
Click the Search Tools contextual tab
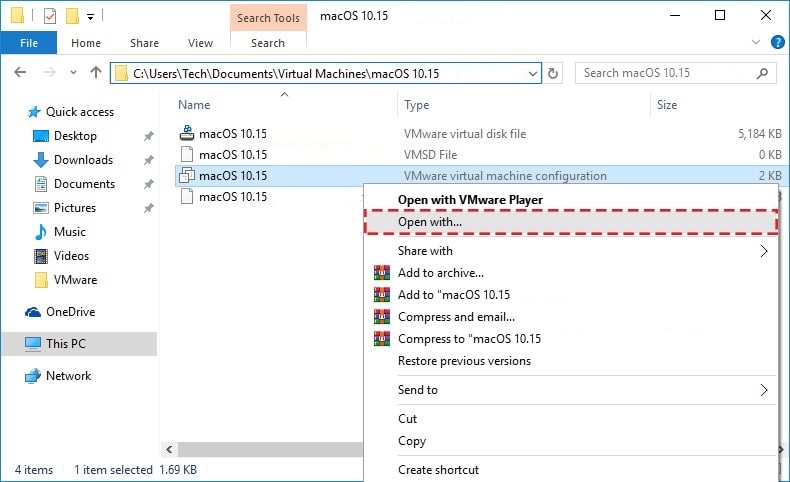coord(268,18)
